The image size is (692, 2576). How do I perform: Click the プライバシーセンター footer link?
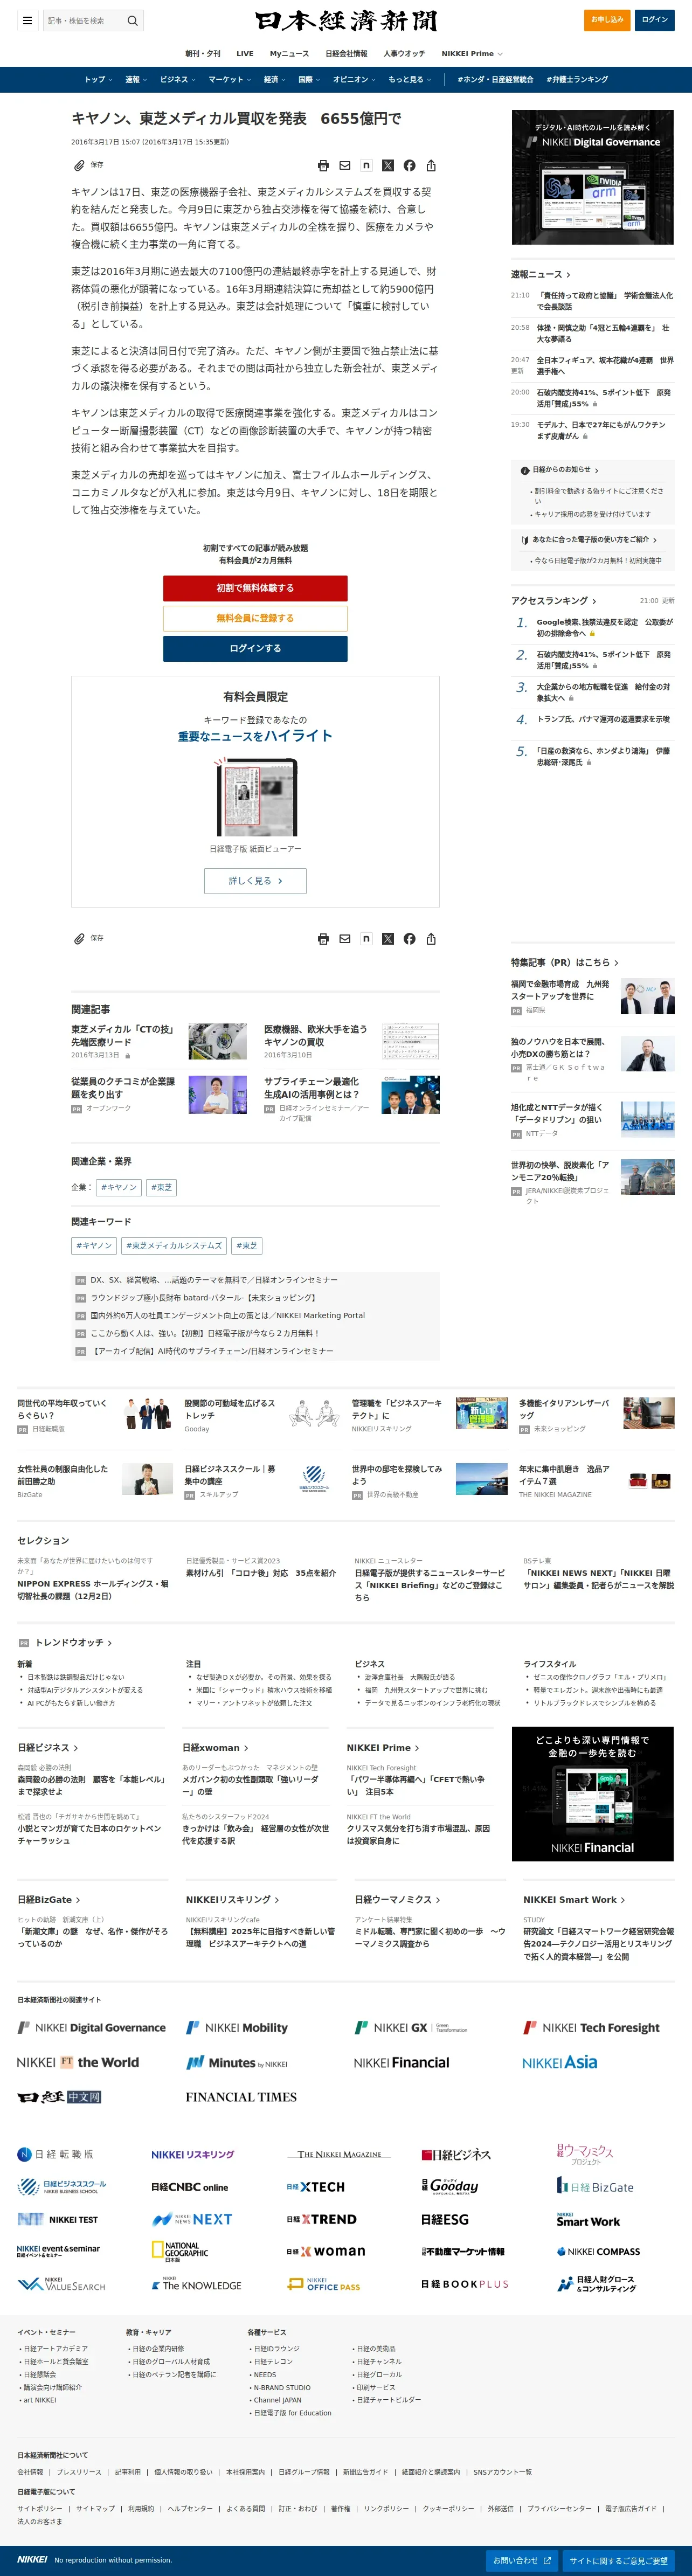[x=559, y=2508]
